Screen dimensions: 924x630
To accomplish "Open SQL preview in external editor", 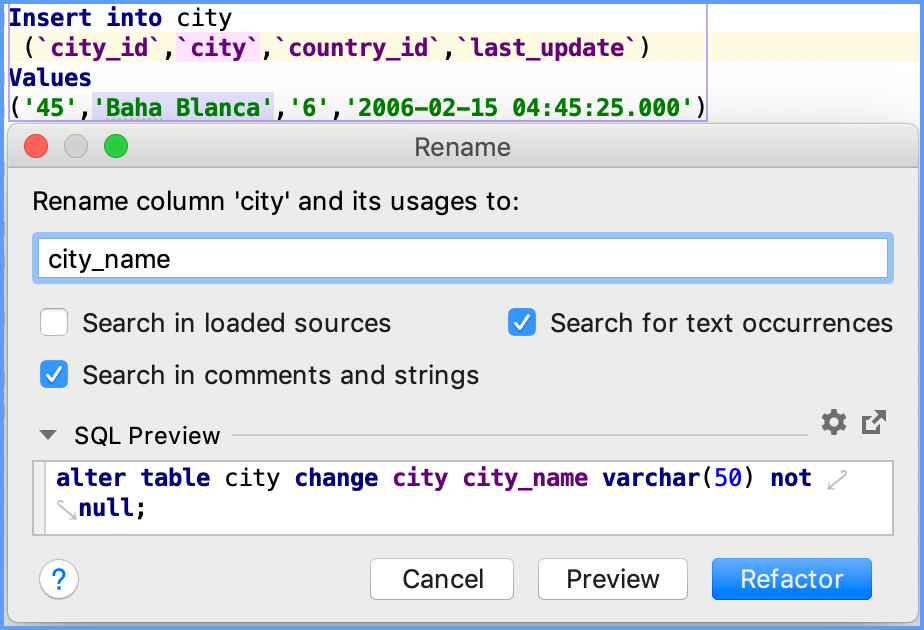I will (x=874, y=423).
